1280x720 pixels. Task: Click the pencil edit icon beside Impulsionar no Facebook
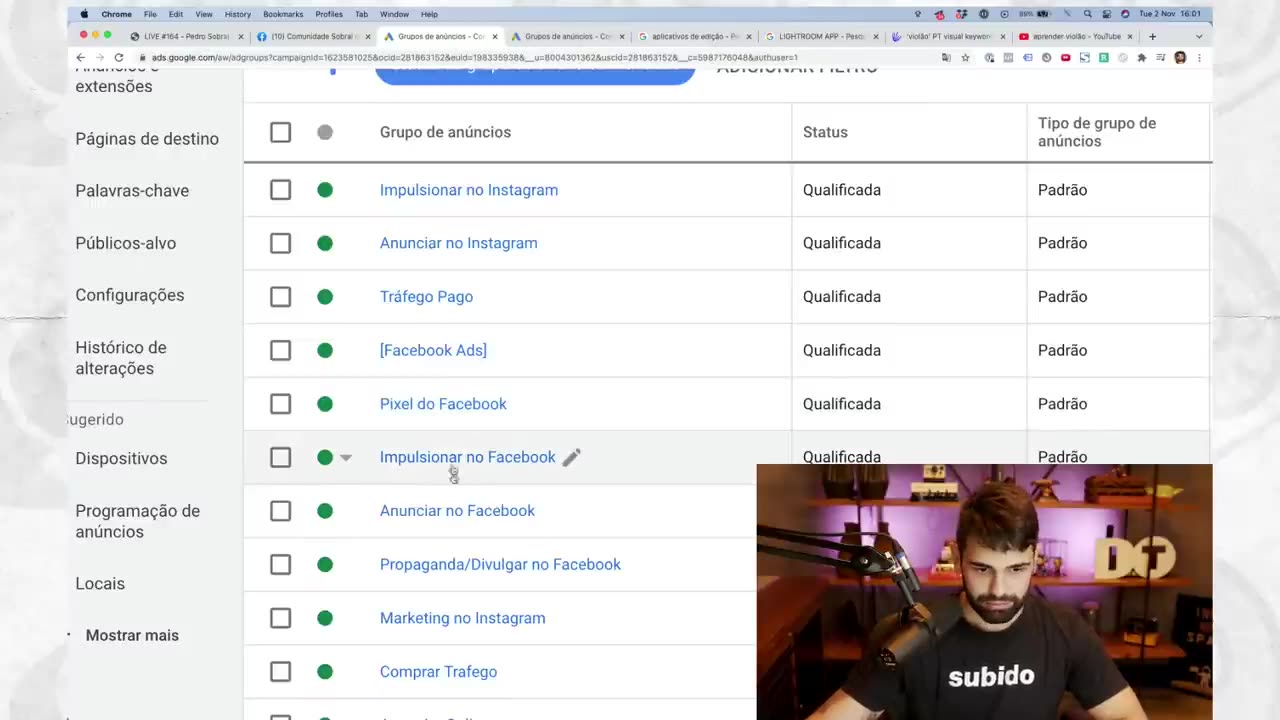[571, 457]
